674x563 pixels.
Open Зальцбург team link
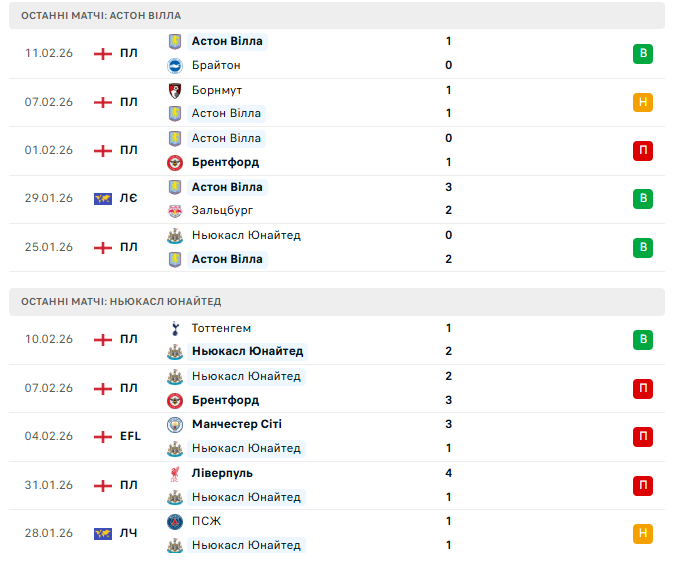click(x=222, y=210)
